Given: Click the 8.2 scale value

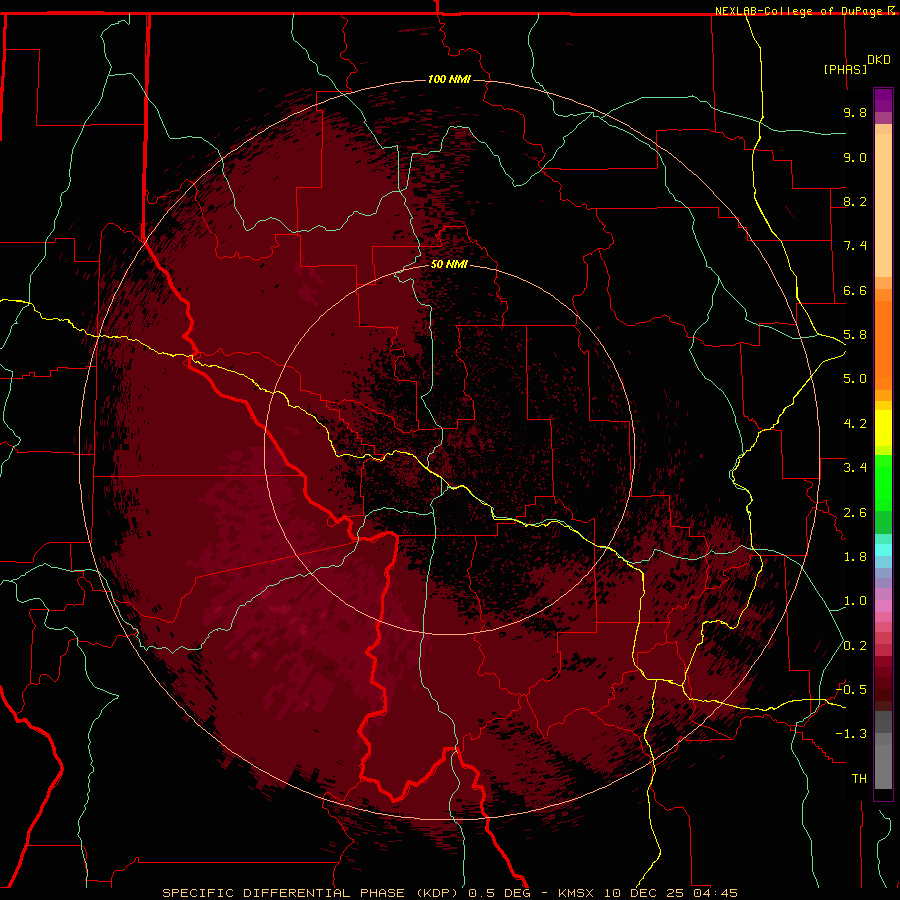Looking at the screenshot, I should click(x=855, y=201).
